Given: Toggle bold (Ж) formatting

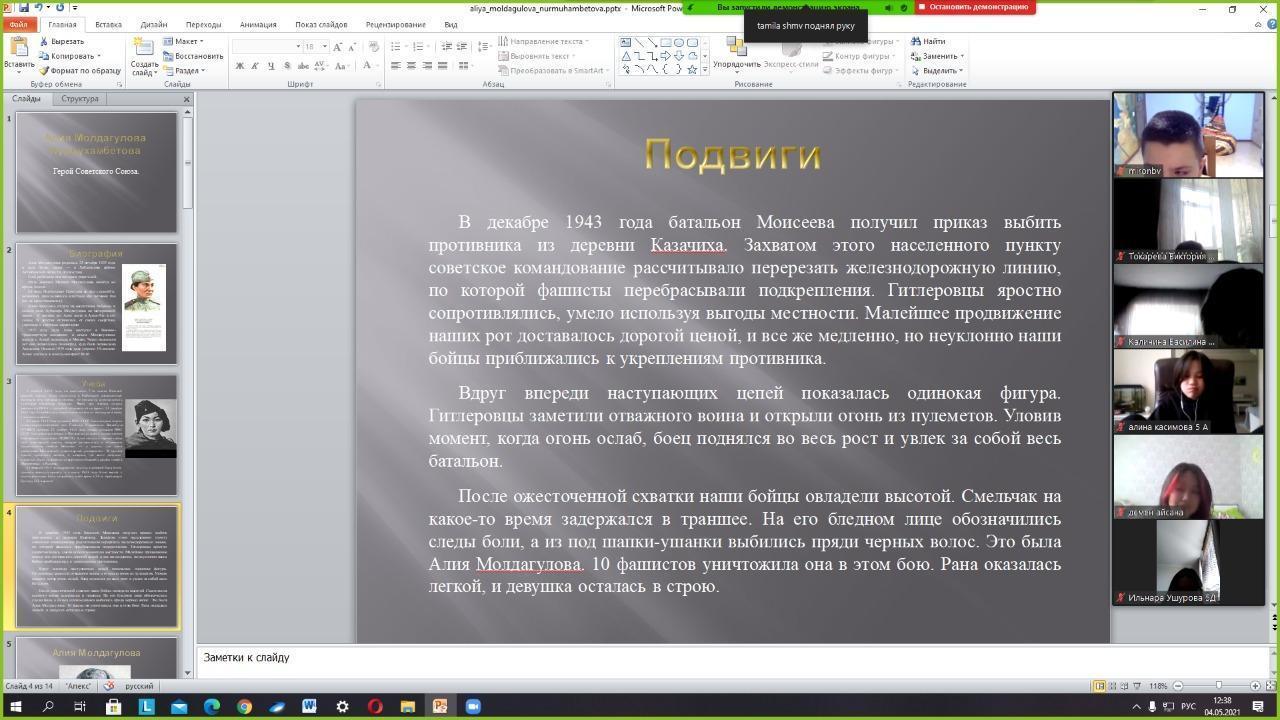Looking at the screenshot, I should pyautogui.click(x=240, y=66).
